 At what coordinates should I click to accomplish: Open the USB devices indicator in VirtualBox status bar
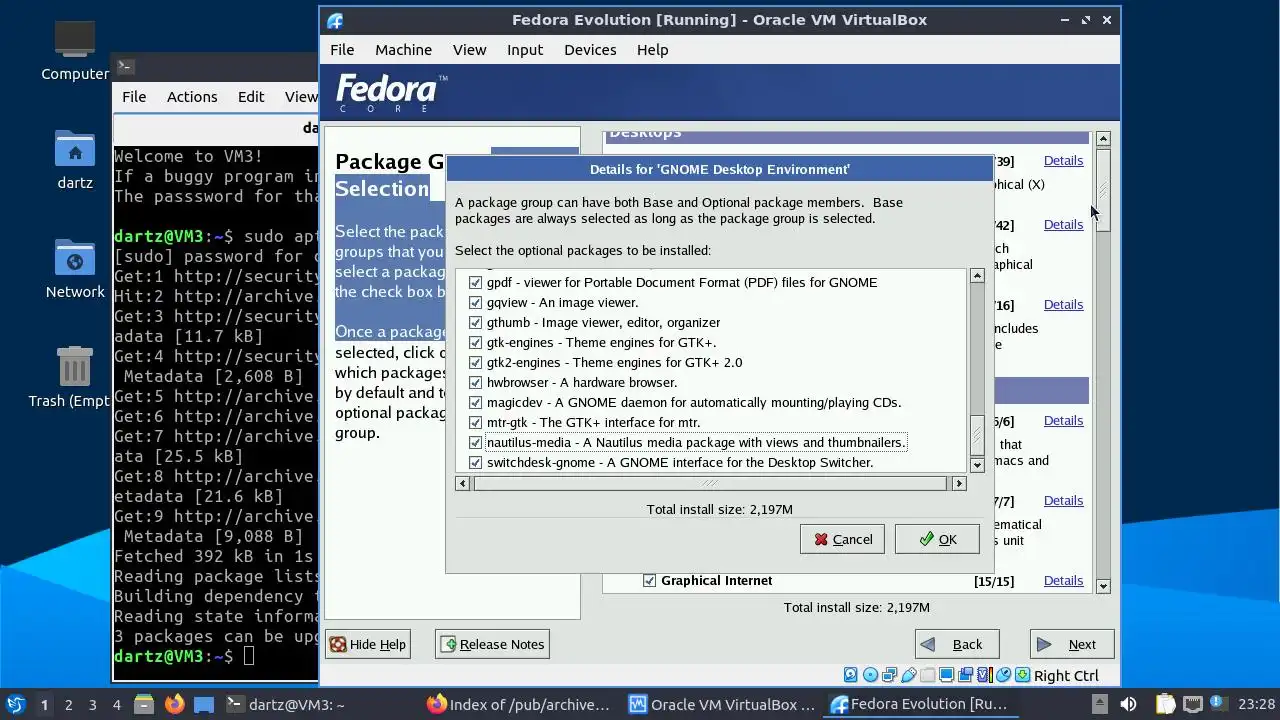tap(908, 675)
